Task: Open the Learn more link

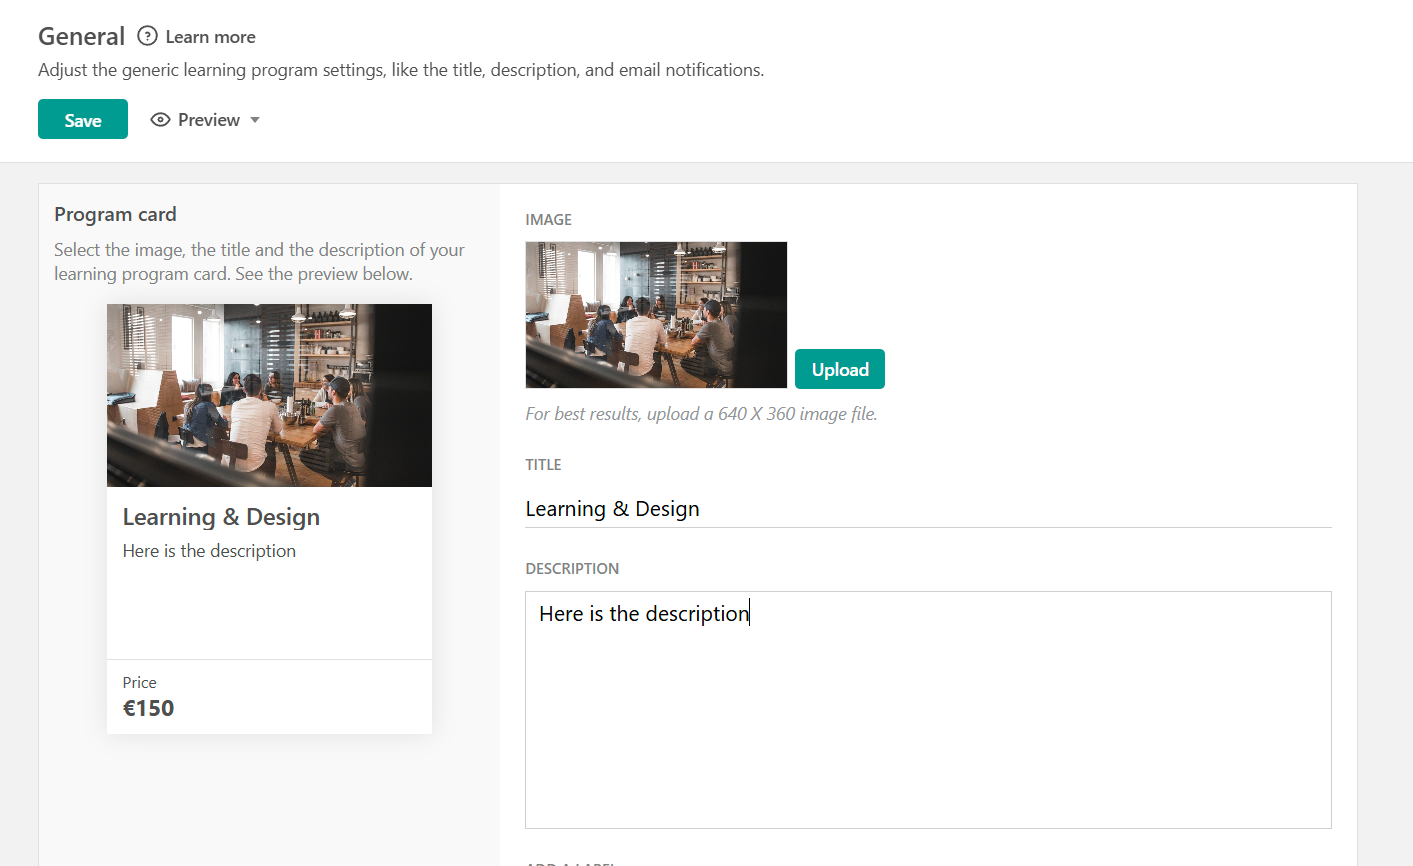Action: coord(210,37)
